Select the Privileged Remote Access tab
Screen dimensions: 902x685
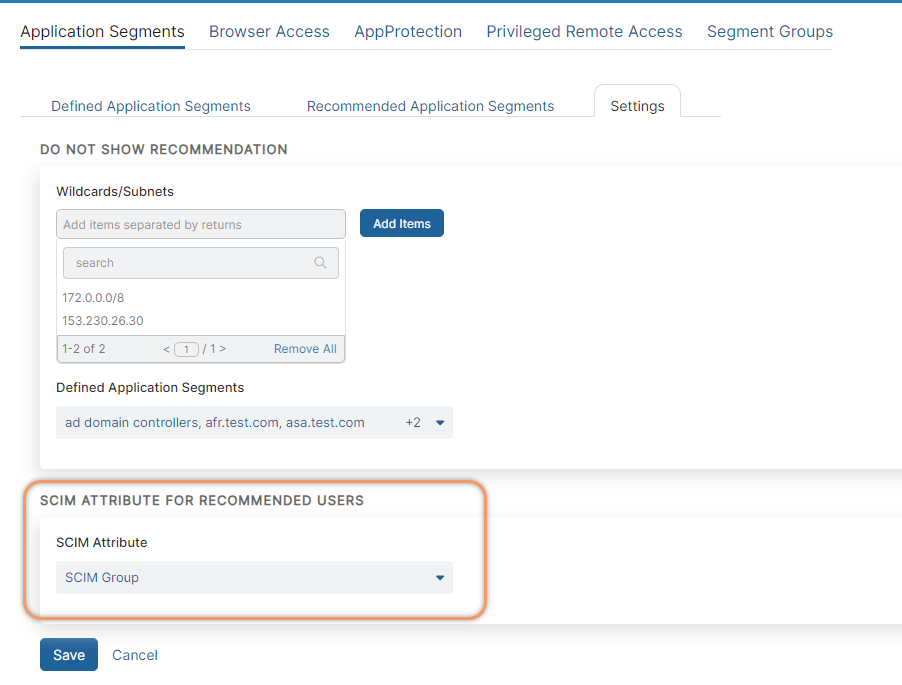(x=584, y=32)
